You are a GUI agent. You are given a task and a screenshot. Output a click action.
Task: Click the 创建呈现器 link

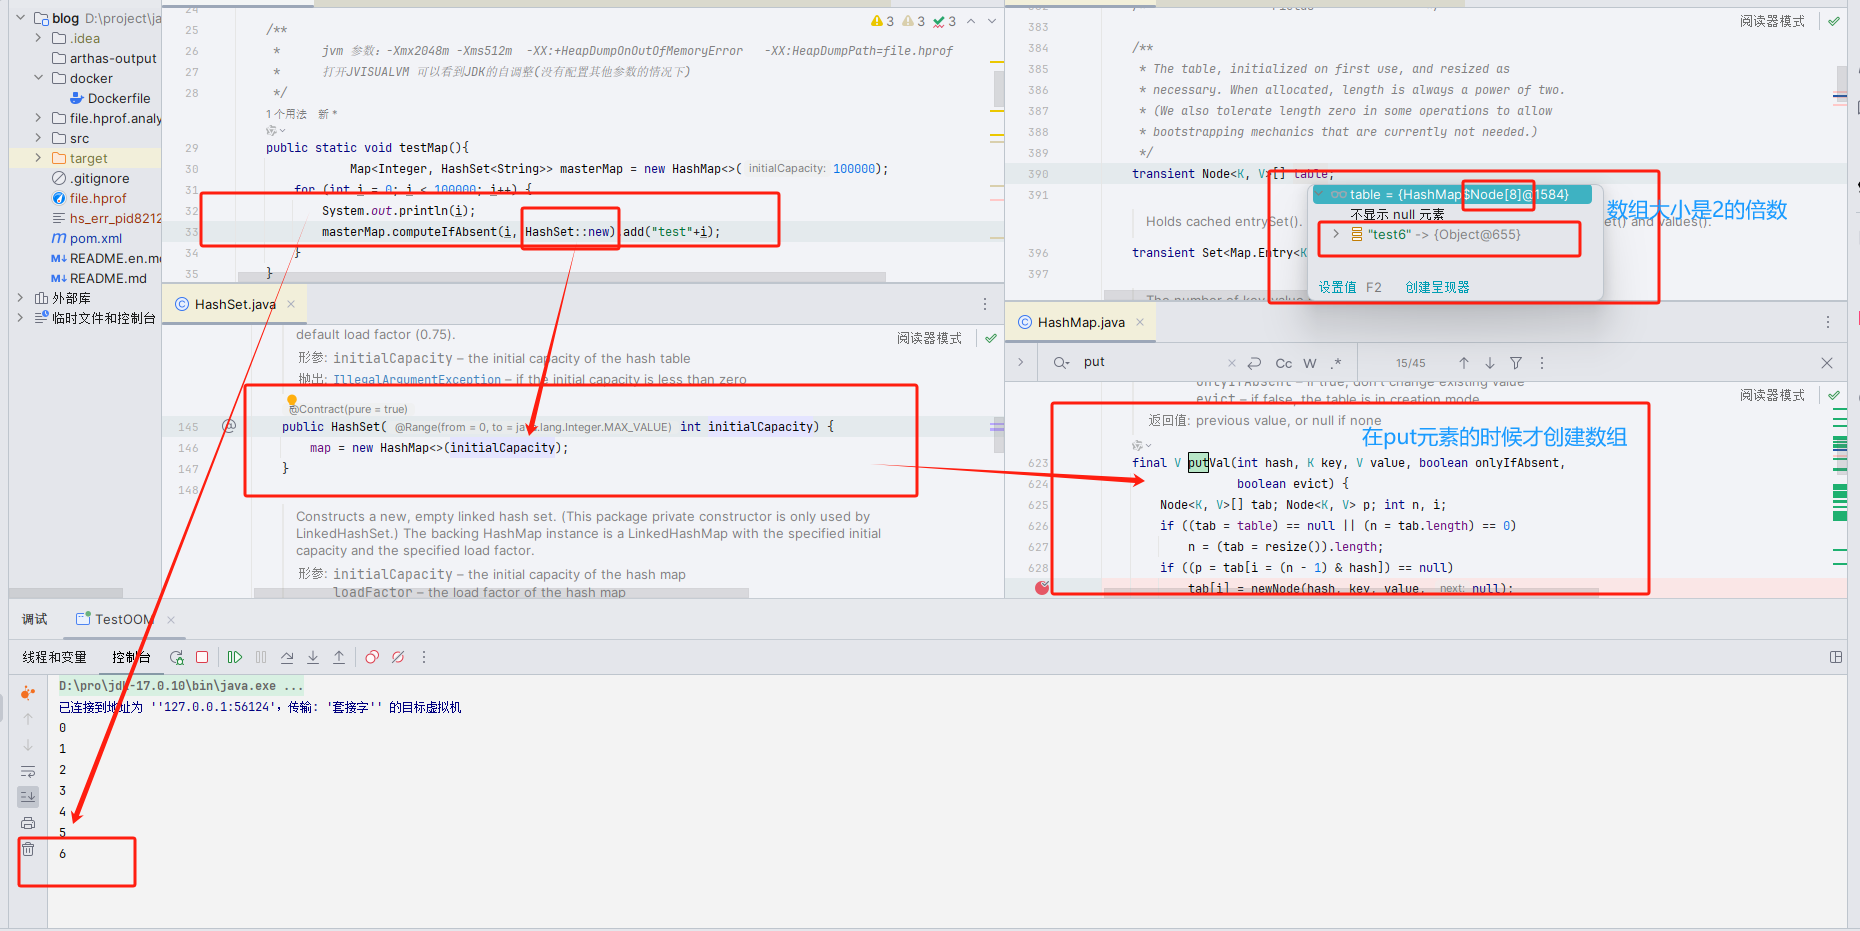click(x=1437, y=287)
